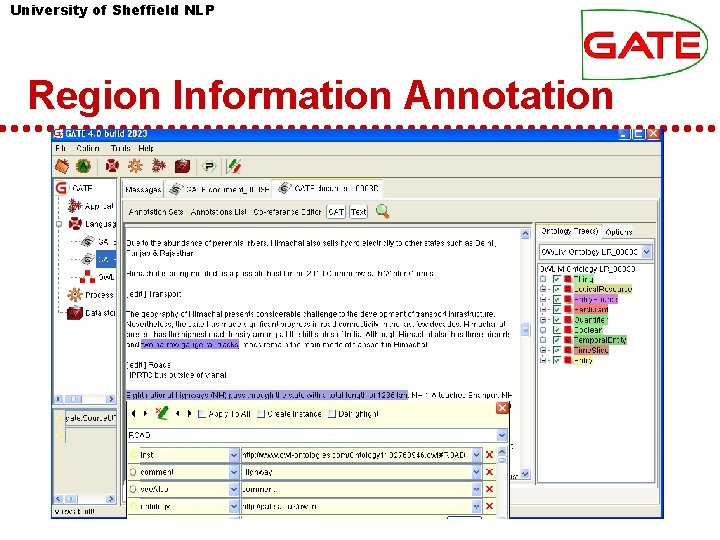720x540 pixels.
Task: Click the red X pencil delete annotation icon
Action: tap(161, 413)
